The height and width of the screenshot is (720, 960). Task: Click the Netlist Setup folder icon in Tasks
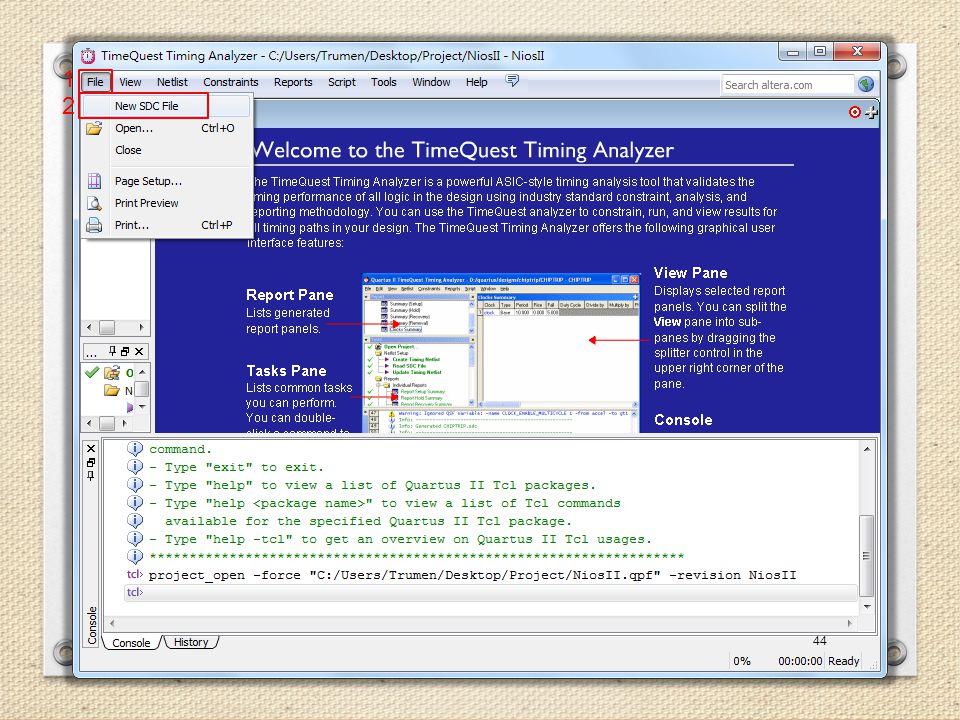coord(111,390)
